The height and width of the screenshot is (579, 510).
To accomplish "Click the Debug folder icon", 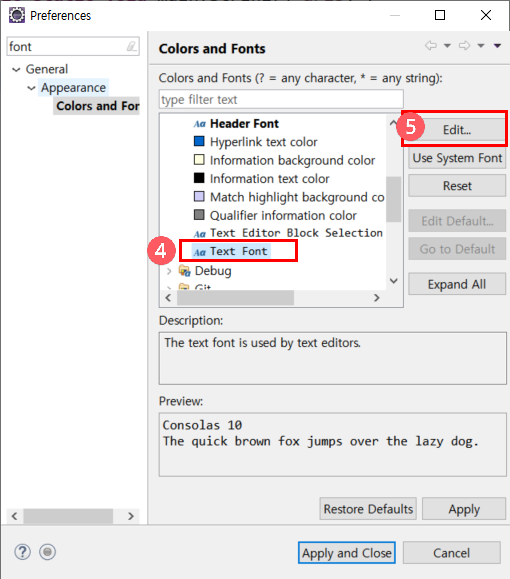I will pyautogui.click(x=185, y=271).
